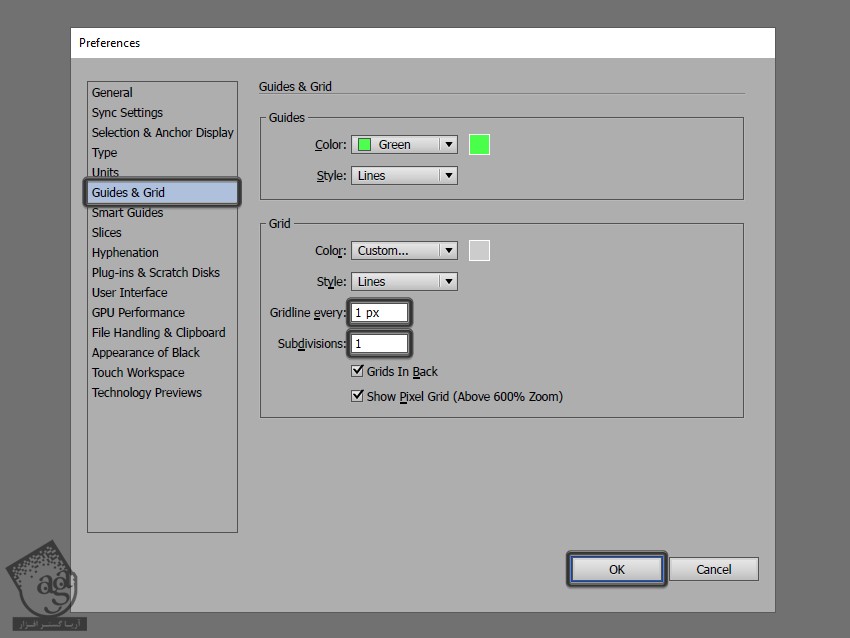Viewport: 850px width, 638px height.
Task: Expand the Grid Style dropdown
Action: click(x=404, y=281)
